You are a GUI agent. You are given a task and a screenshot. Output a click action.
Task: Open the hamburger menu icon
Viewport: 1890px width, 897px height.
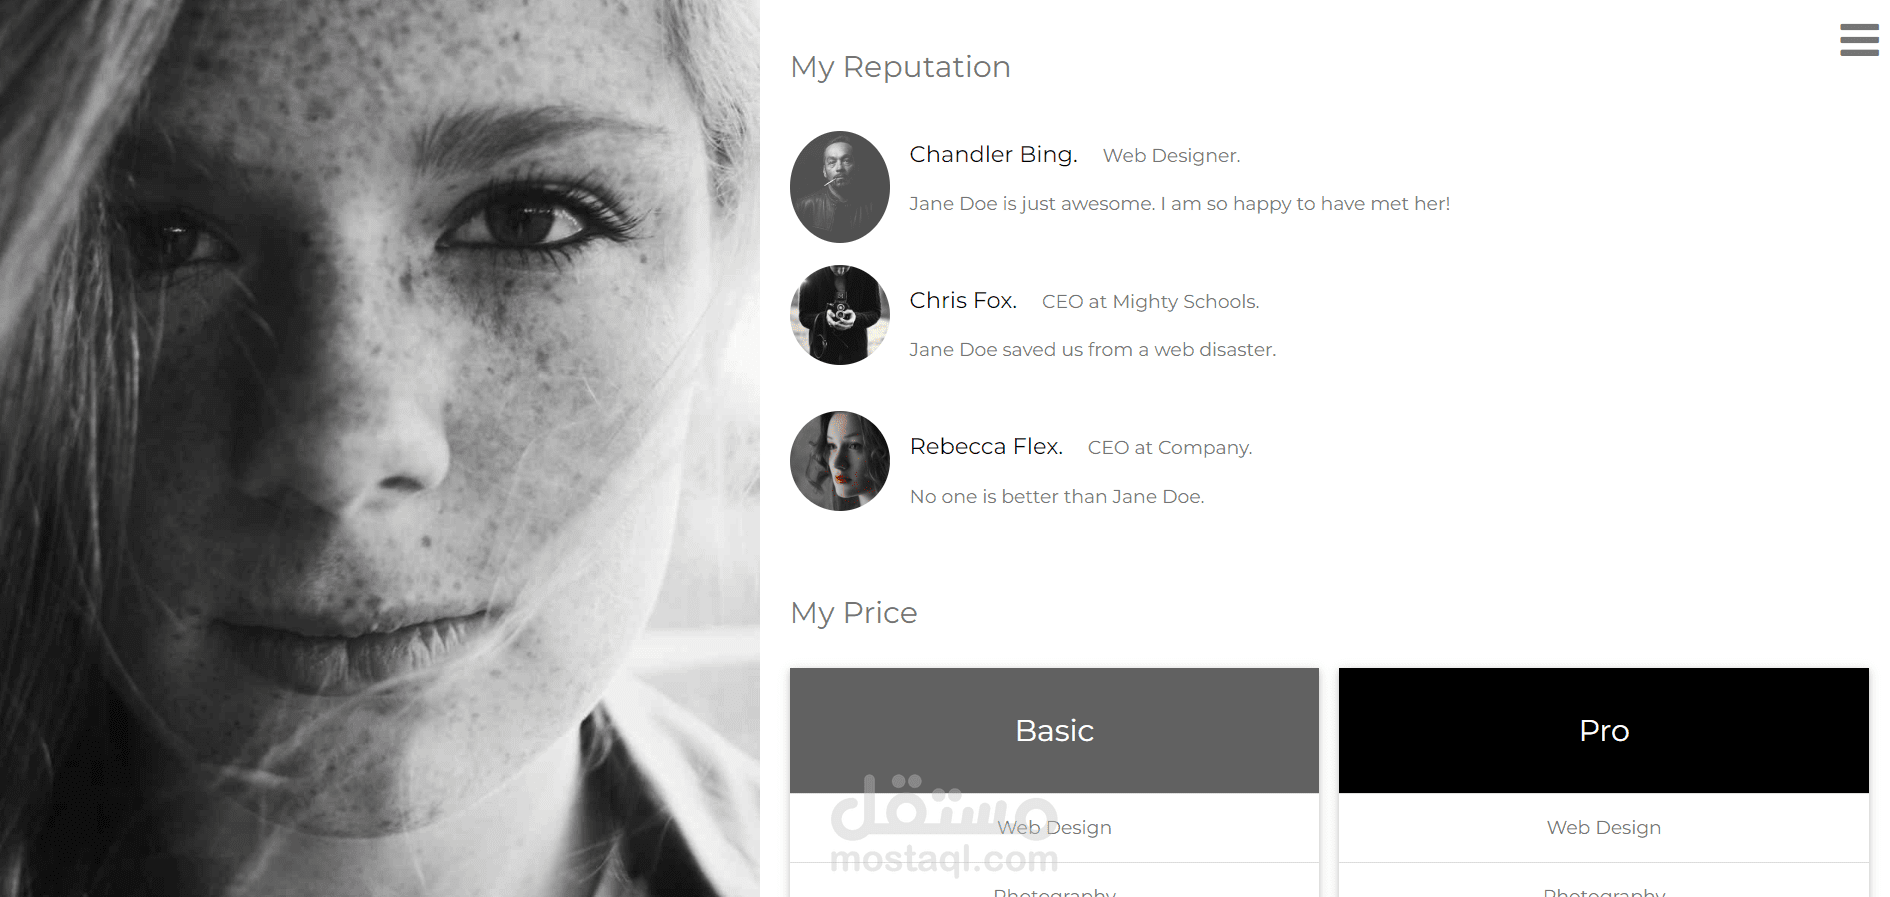(1859, 40)
